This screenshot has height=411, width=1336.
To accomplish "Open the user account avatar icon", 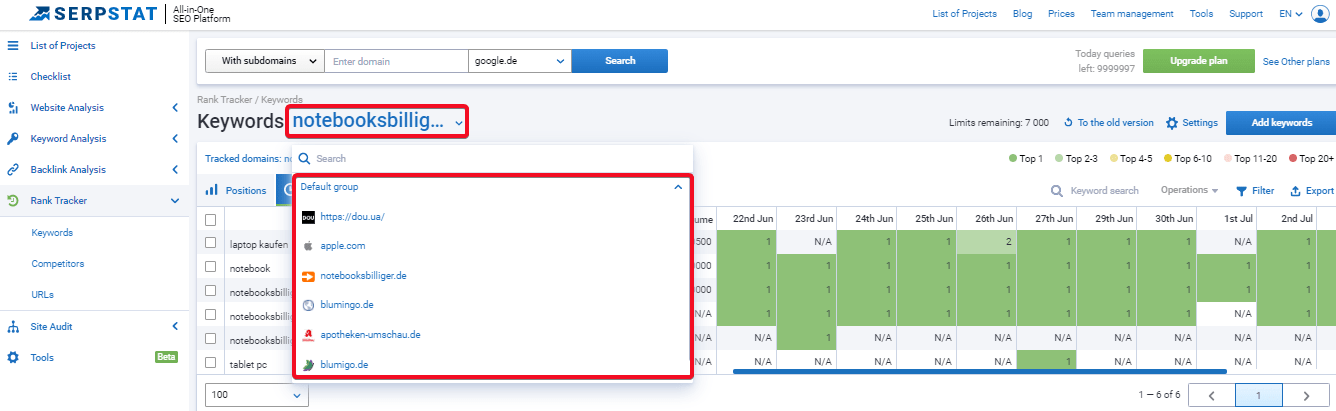I will point(1319,14).
